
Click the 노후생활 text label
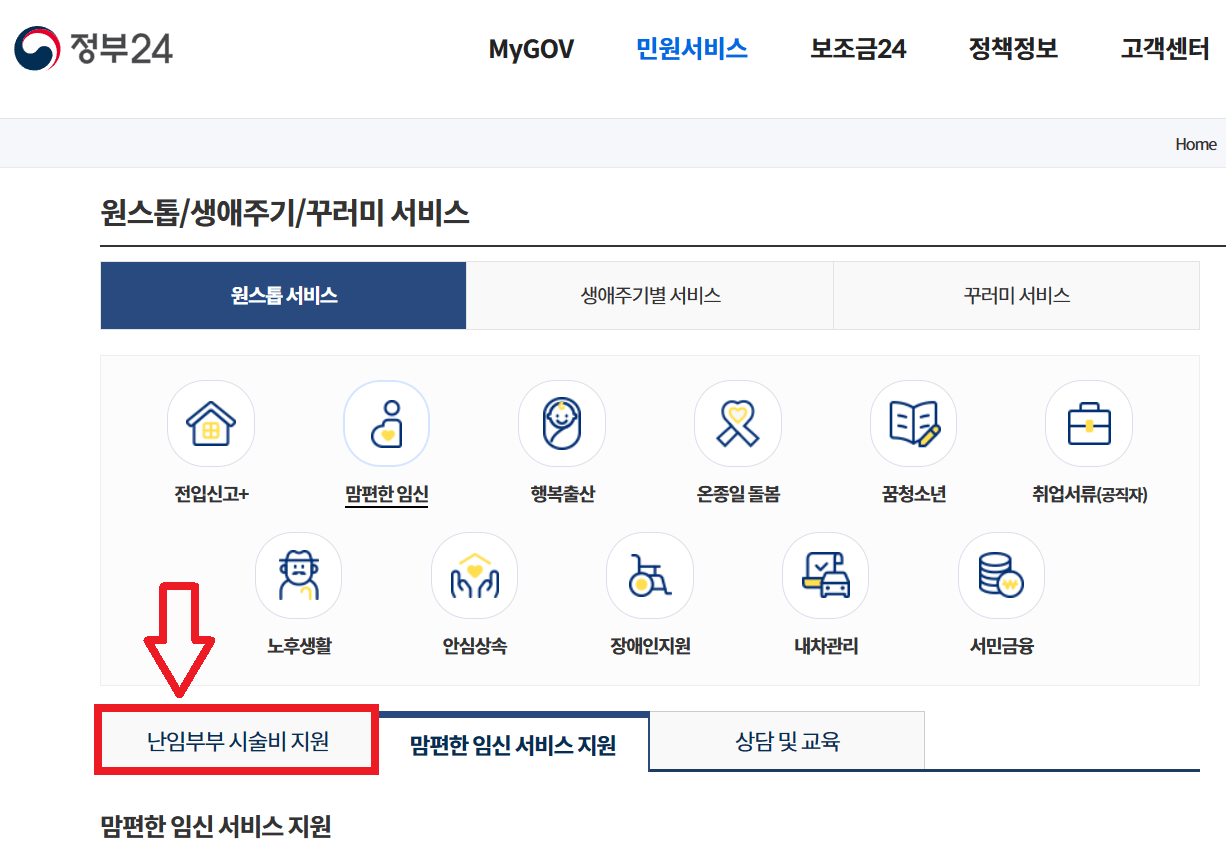pos(298,646)
